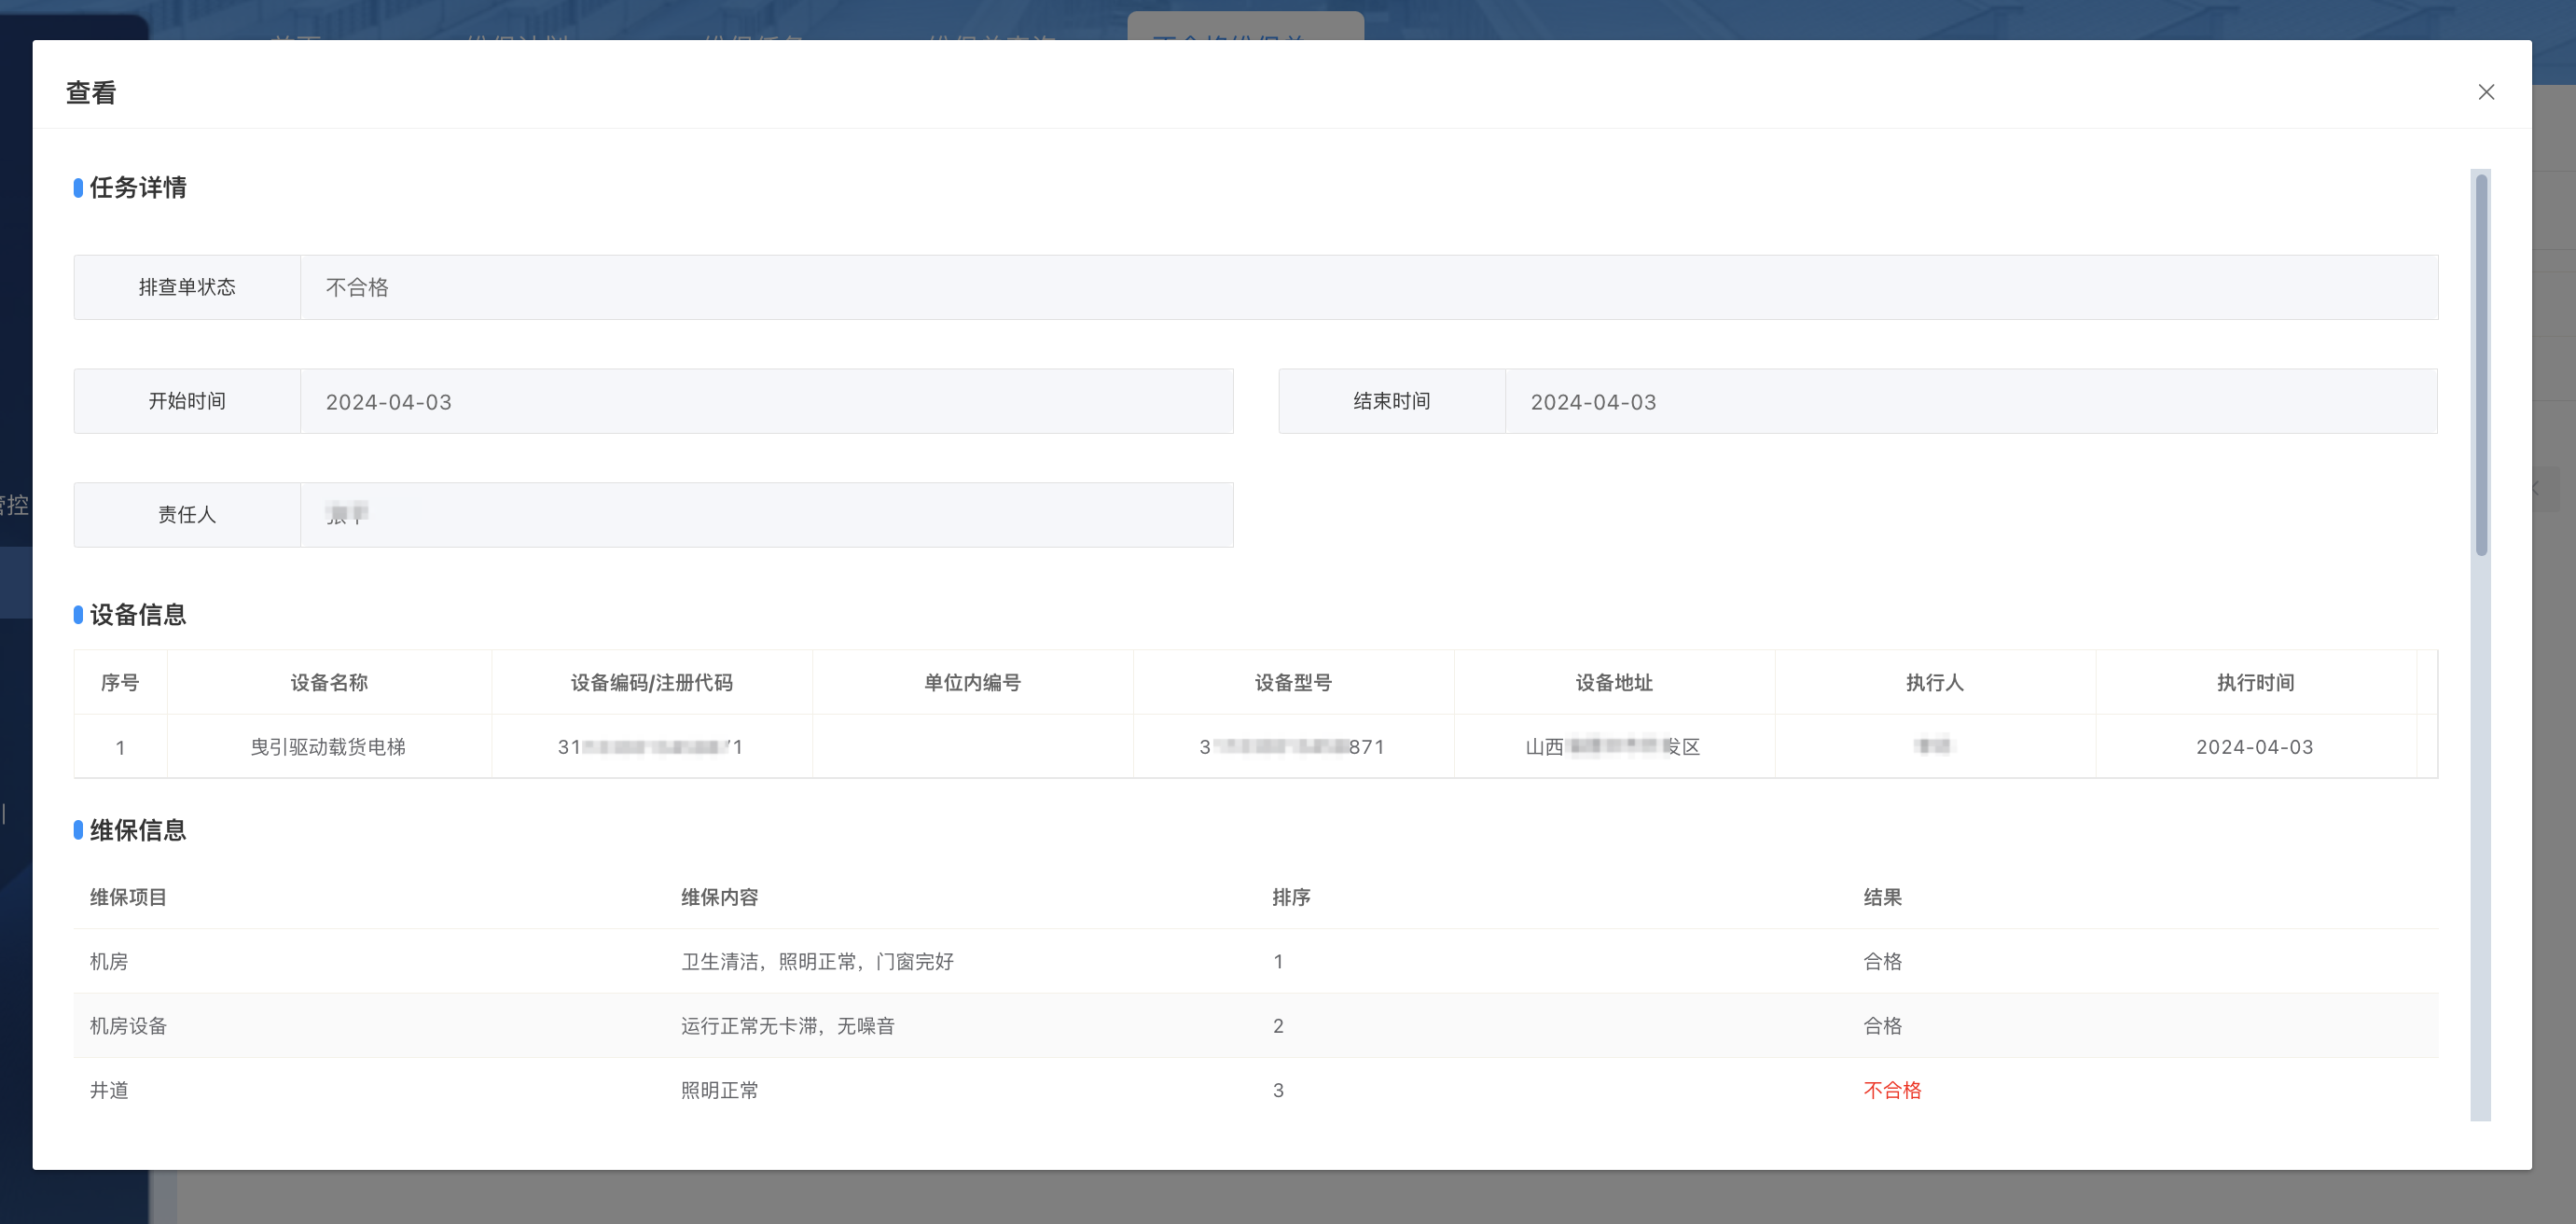Click the 设备信息 section heading
The width and height of the screenshot is (2576, 1224).
137,615
